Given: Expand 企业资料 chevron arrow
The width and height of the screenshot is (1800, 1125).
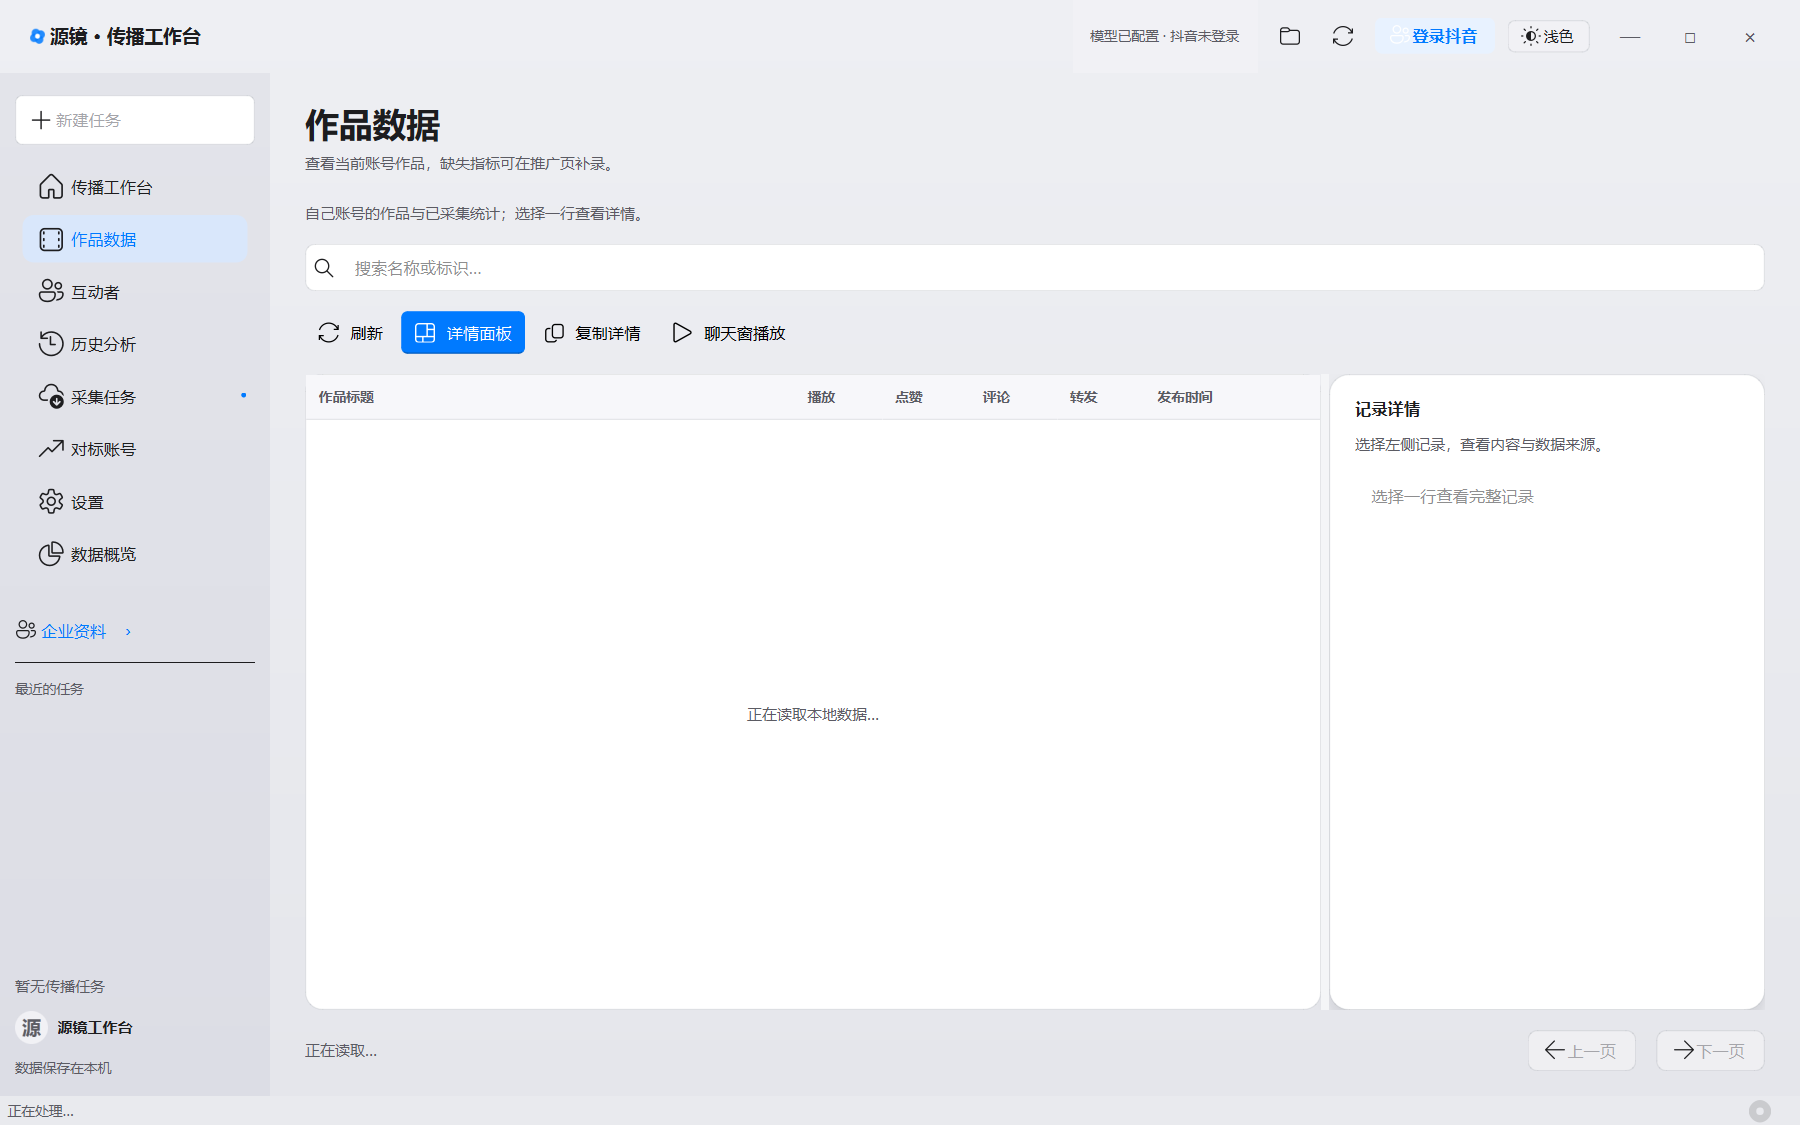Looking at the screenshot, I should [x=128, y=631].
